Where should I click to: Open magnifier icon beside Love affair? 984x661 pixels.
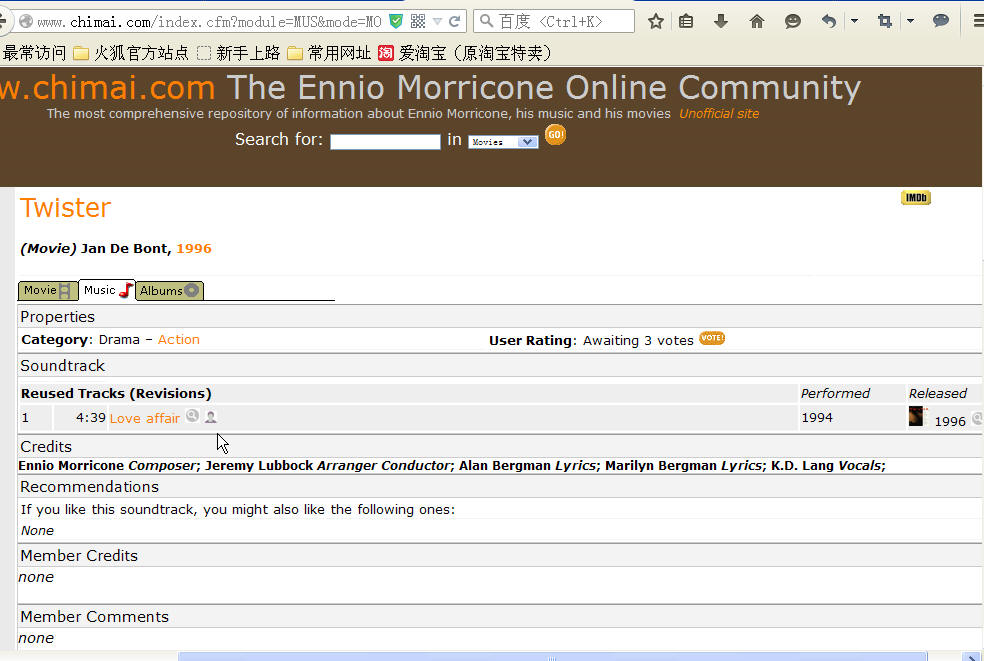[193, 416]
